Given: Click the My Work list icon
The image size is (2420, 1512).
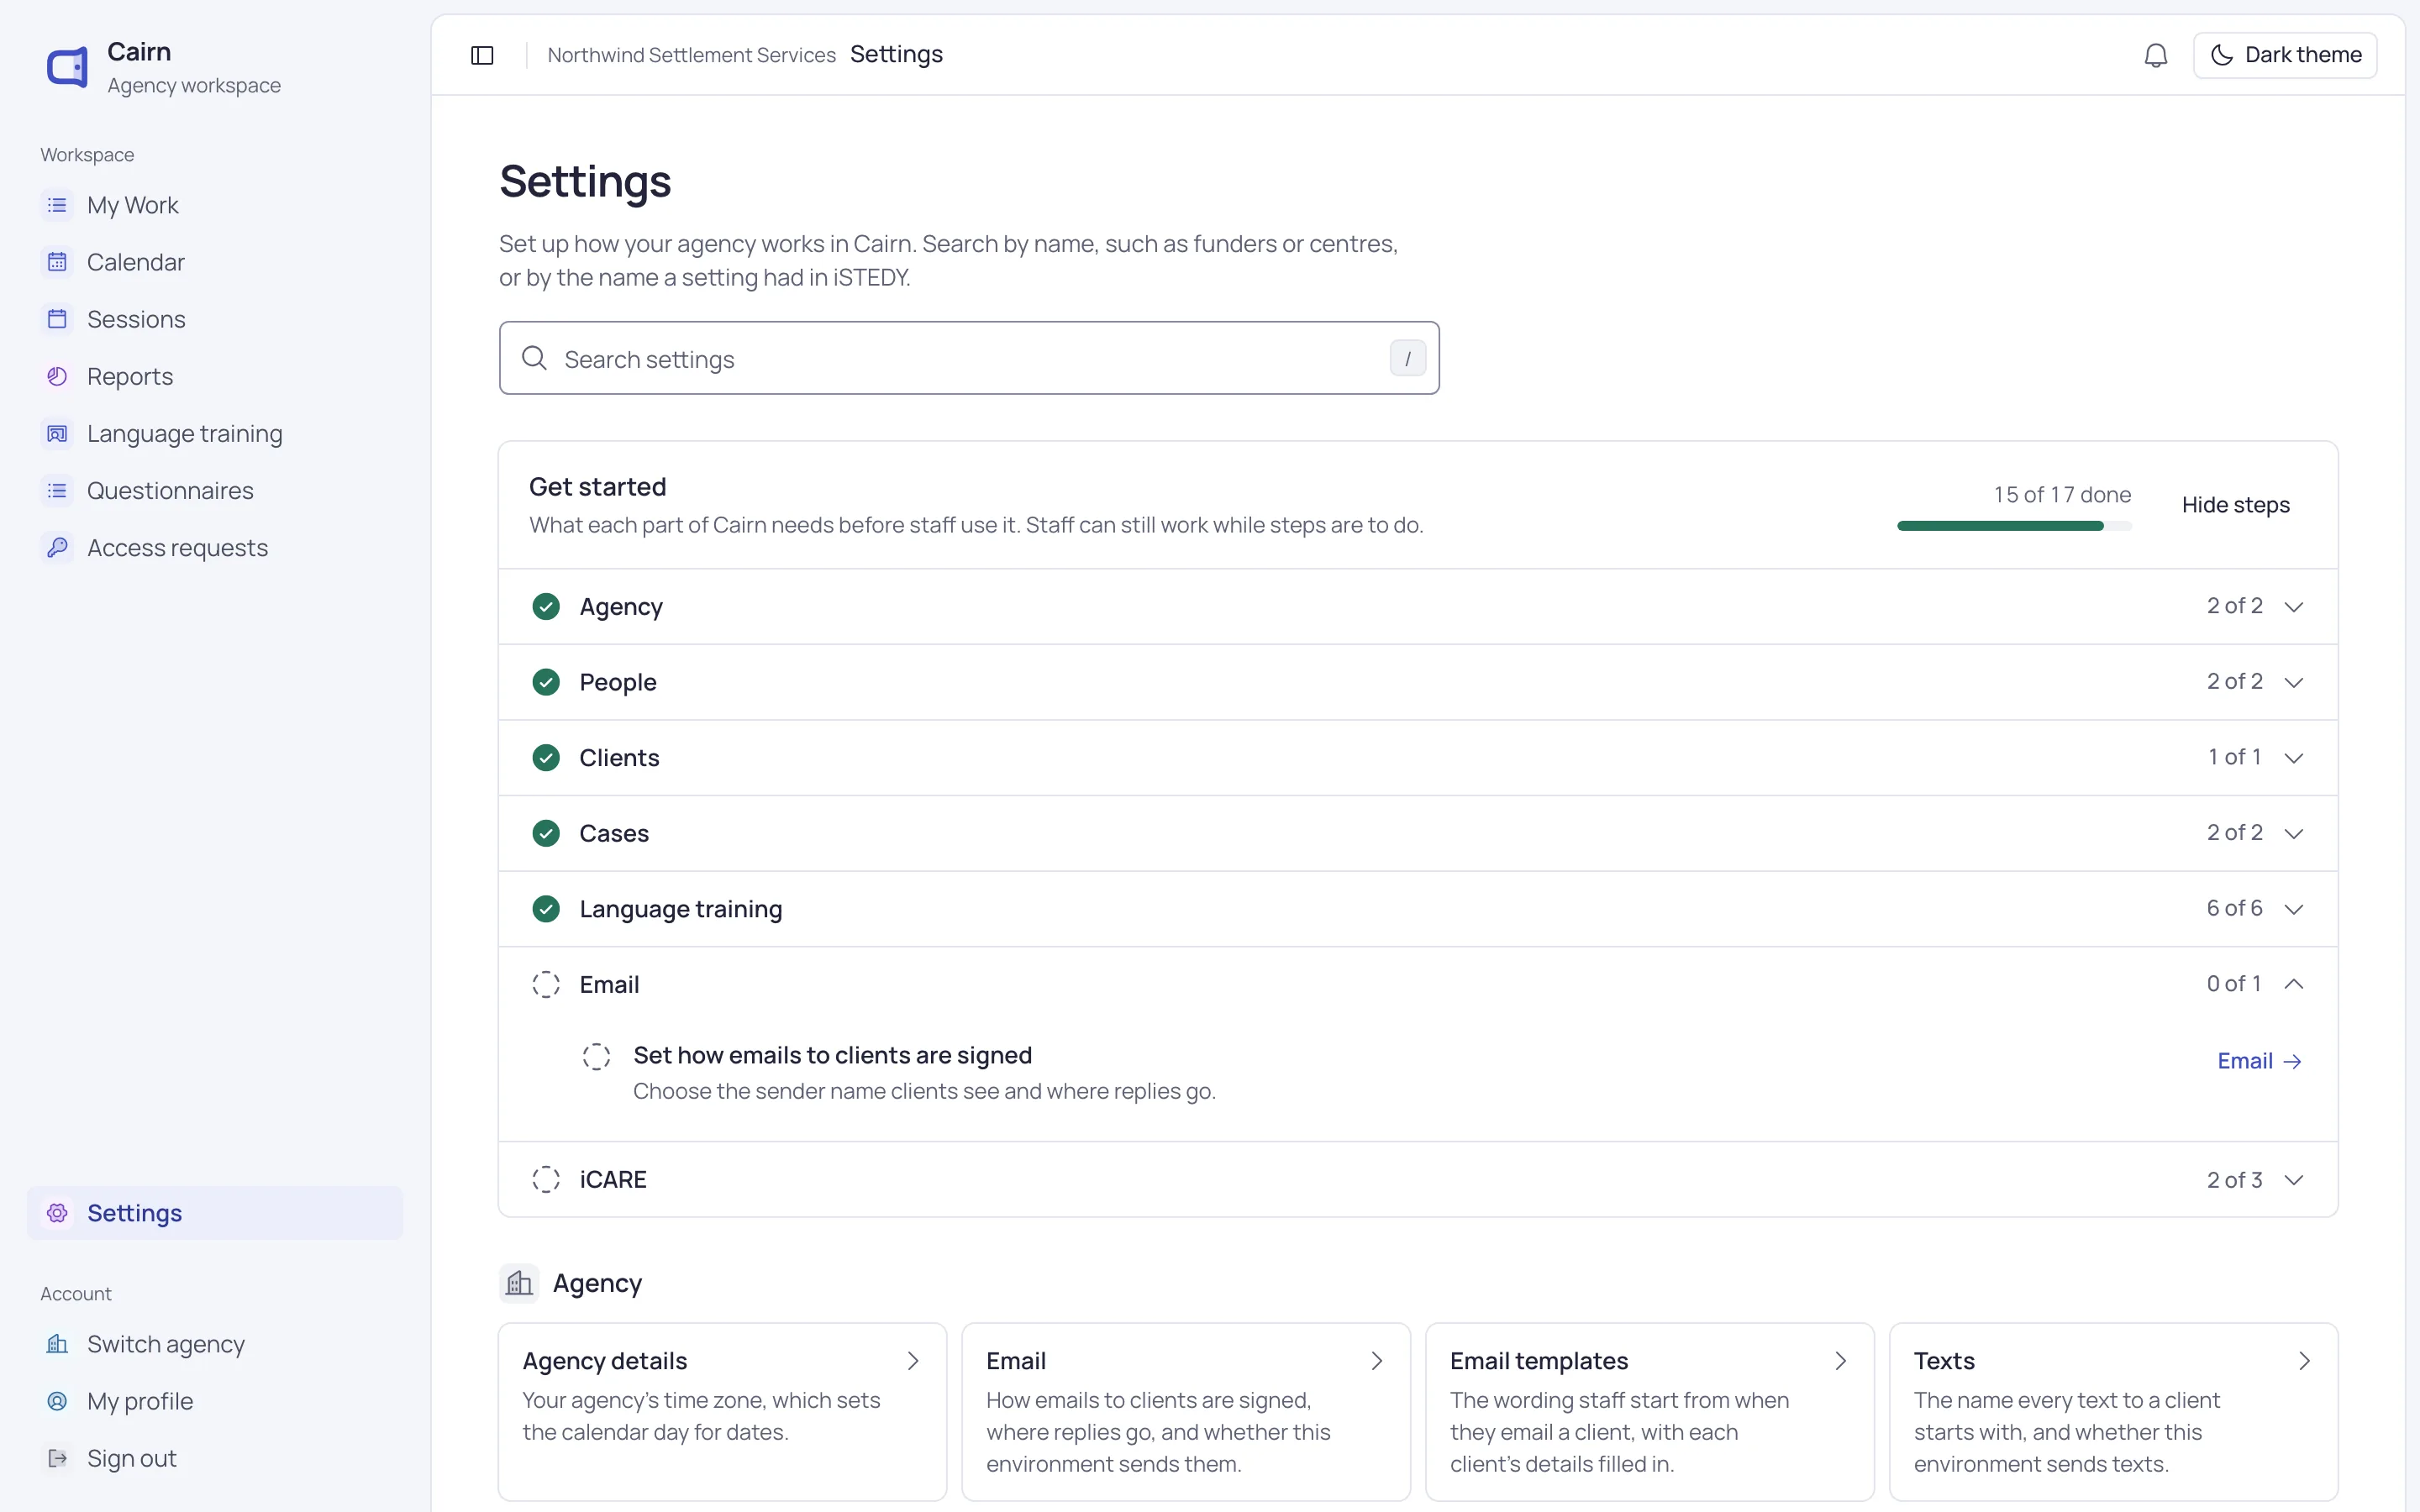Looking at the screenshot, I should (57, 205).
